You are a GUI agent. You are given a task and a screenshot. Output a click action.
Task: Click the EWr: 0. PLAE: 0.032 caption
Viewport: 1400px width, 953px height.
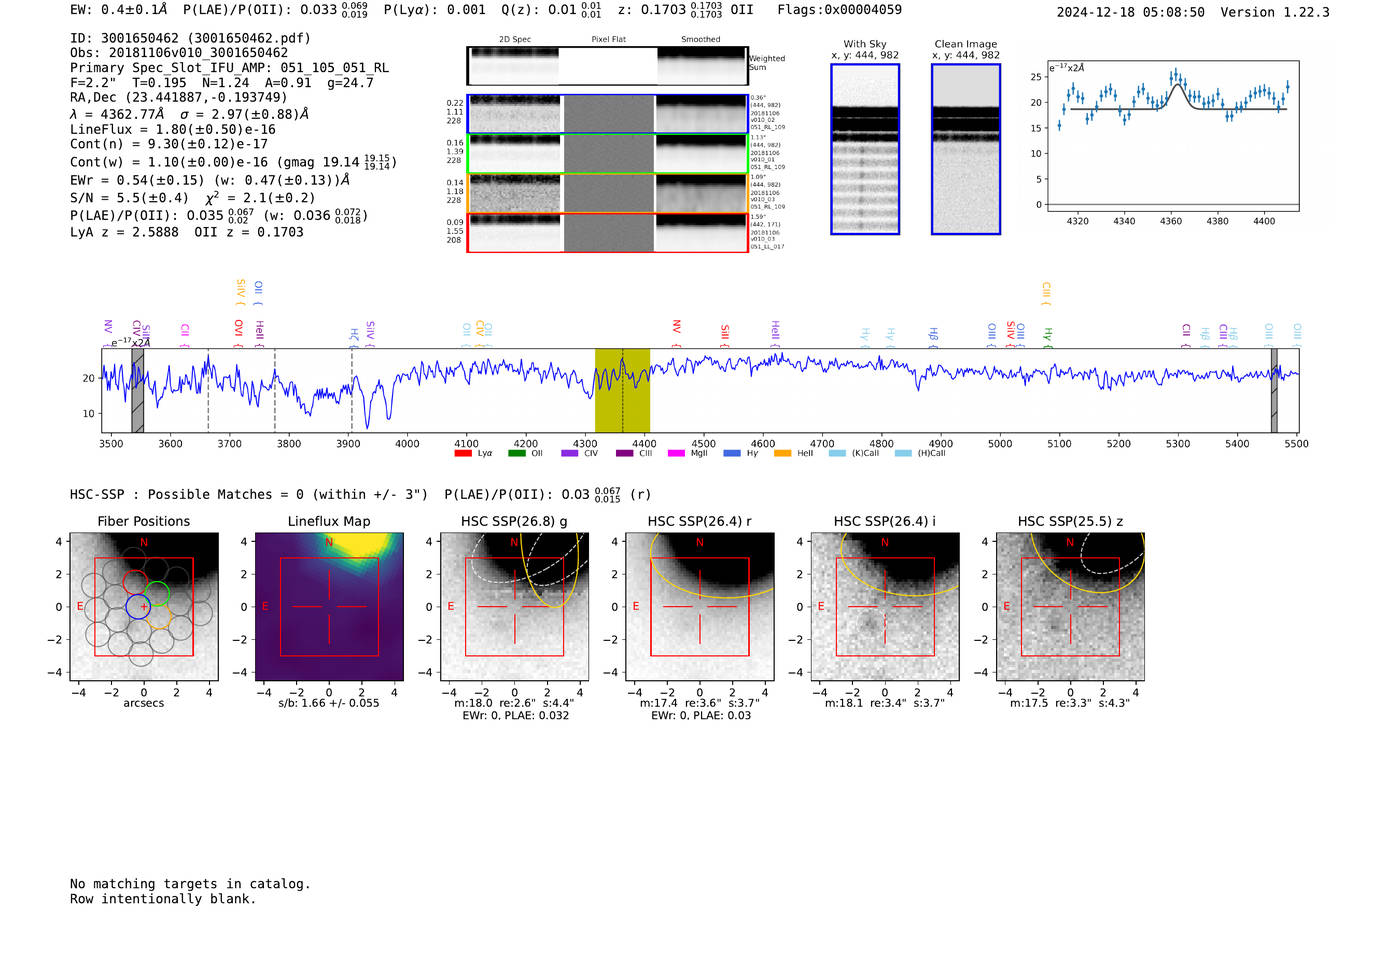[x=516, y=715]
